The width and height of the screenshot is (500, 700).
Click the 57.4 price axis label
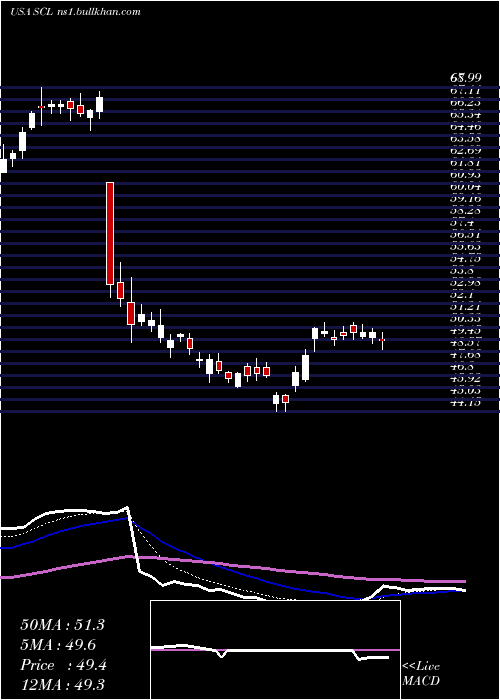(x=462, y=222)
